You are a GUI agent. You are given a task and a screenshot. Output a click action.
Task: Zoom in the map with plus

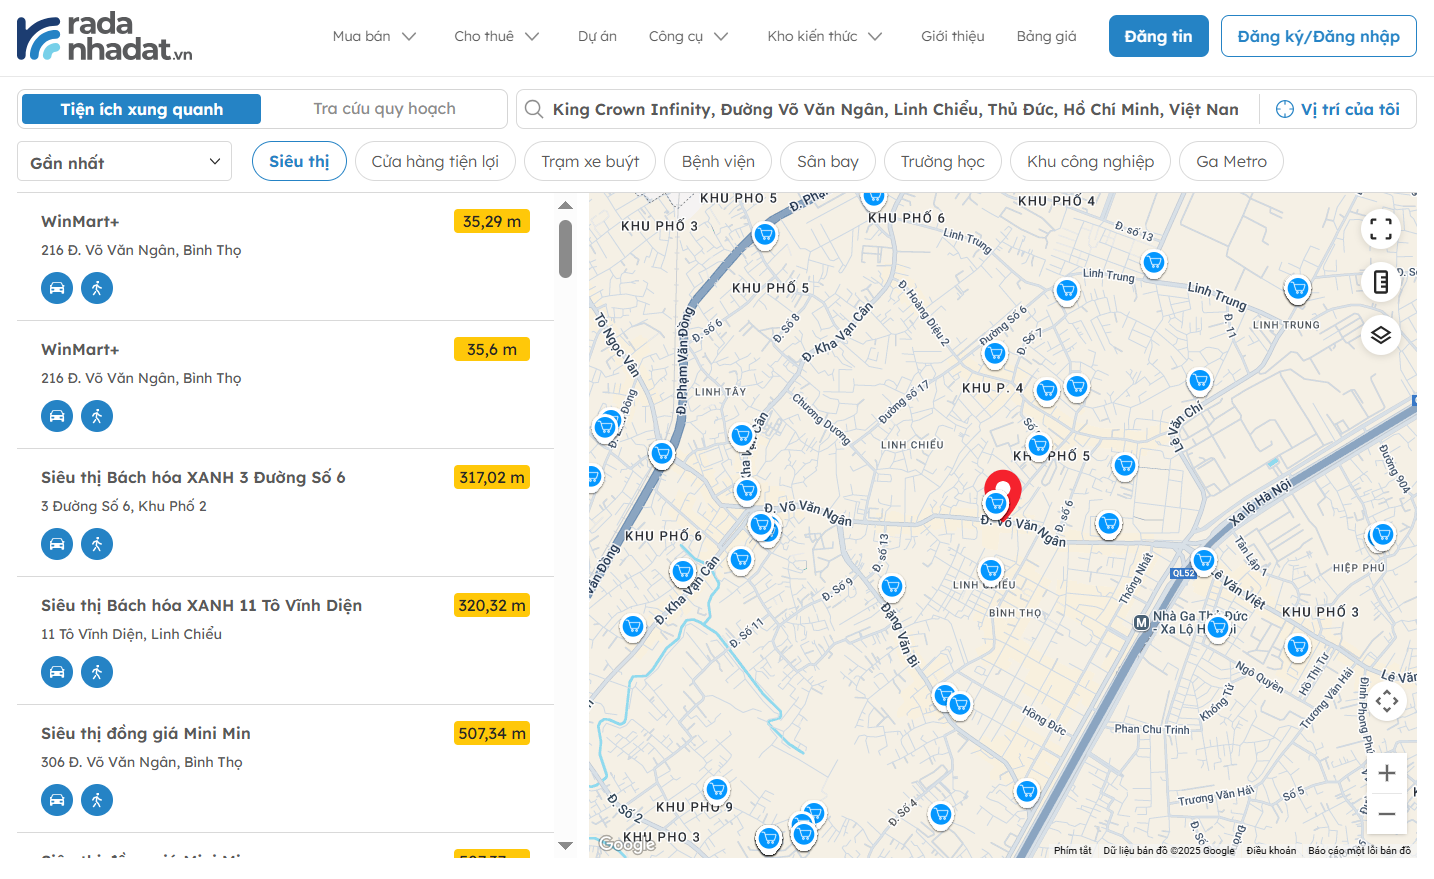(1387, 773)
